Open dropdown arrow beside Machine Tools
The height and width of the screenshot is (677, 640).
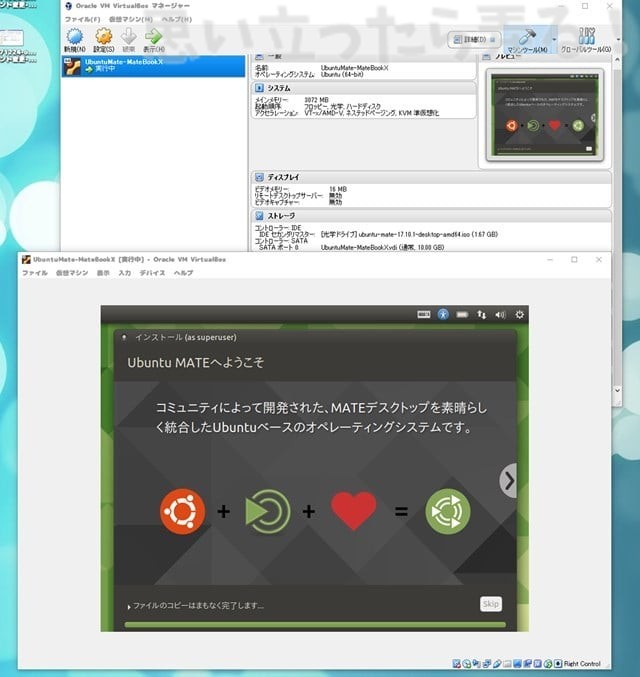coord(554,39)
